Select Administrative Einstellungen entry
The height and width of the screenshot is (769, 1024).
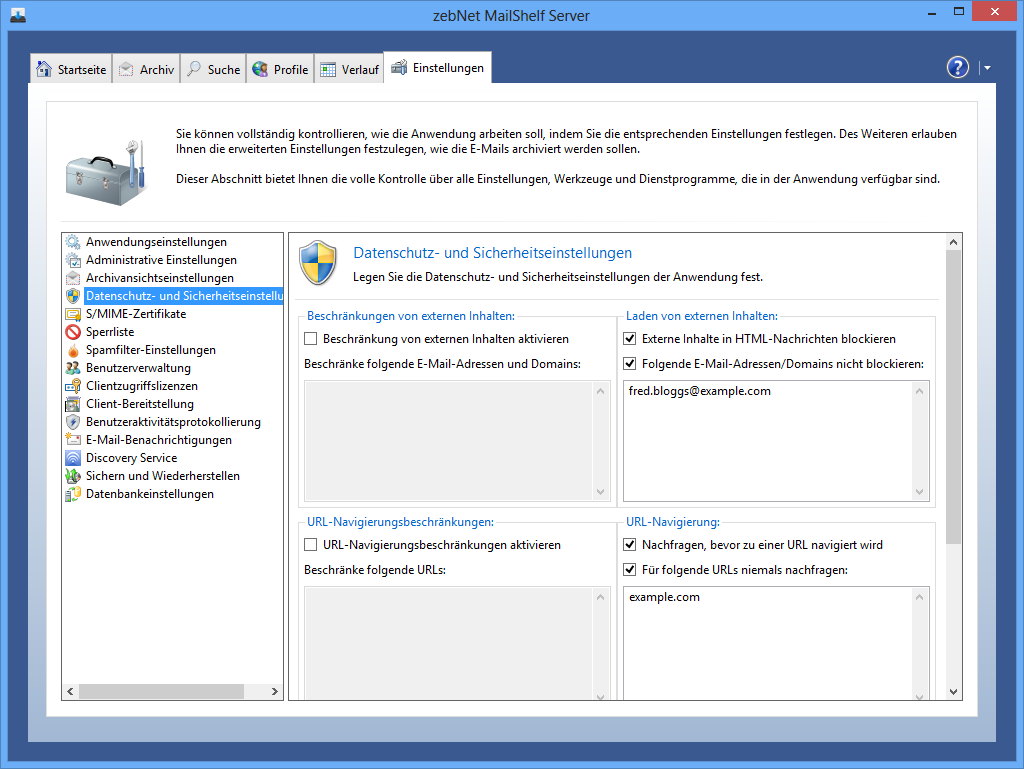pos(161,260)
